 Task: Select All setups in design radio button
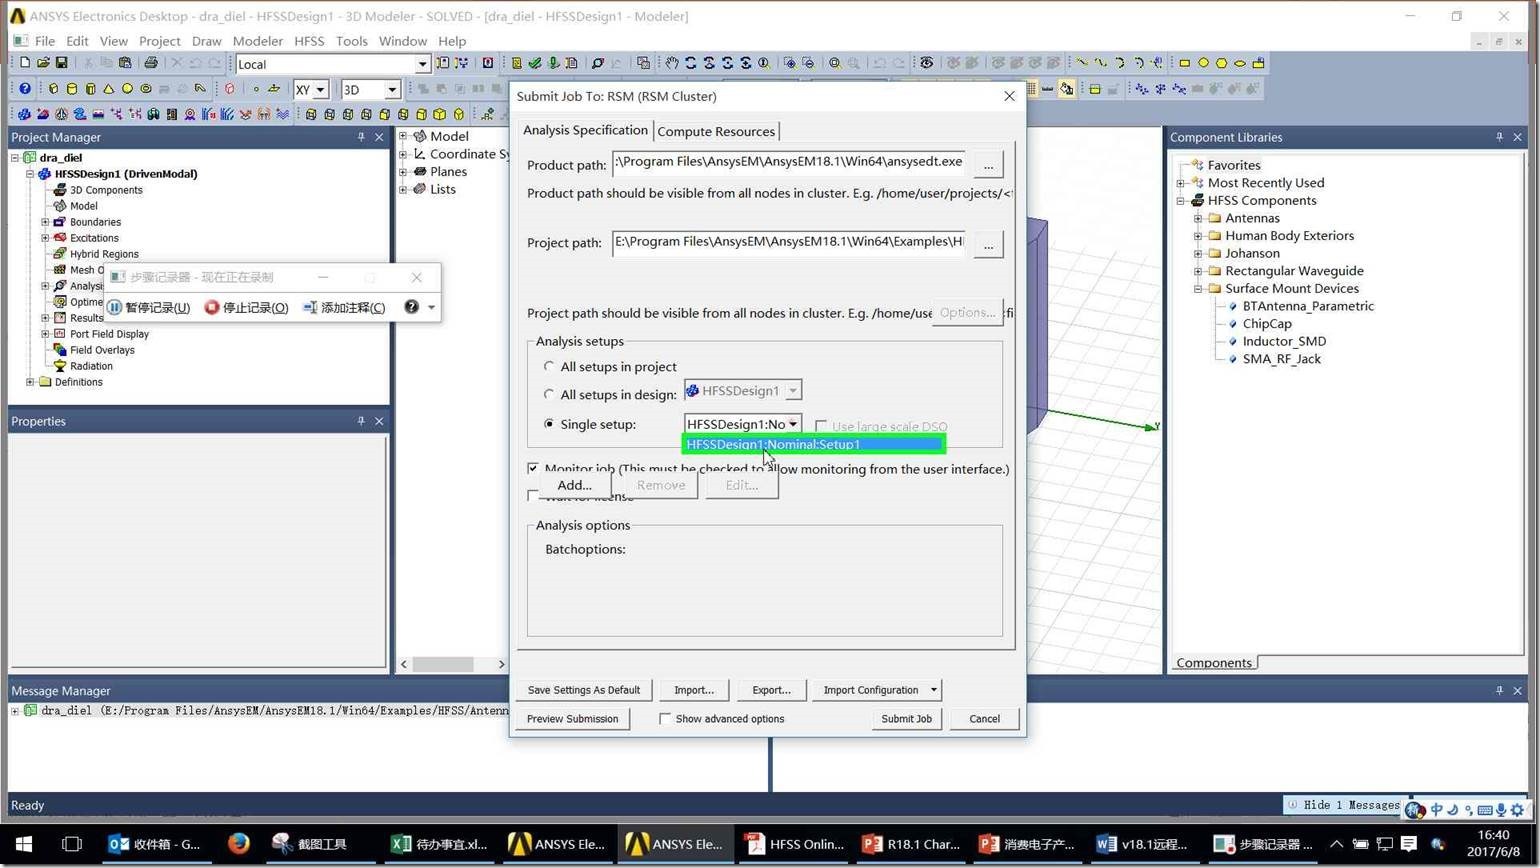549,394
